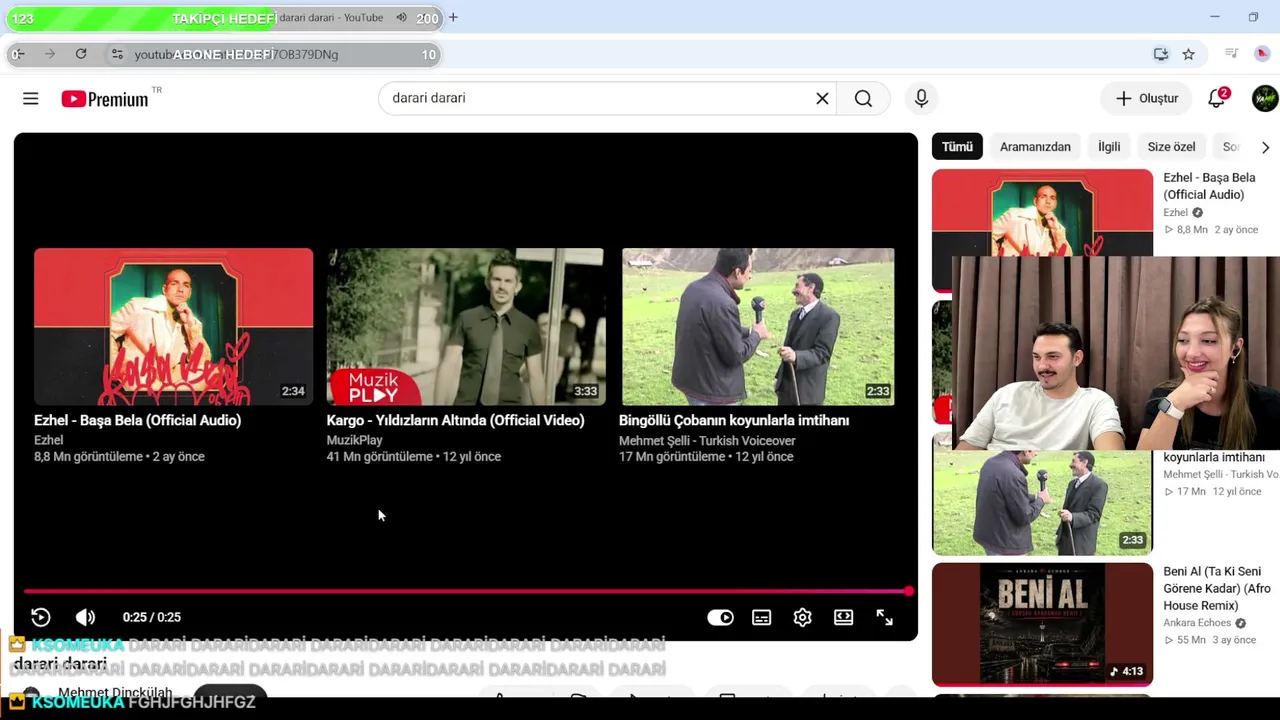Open the account avatar menu
Image resolution: width=1280 pixels, height=720 pixels.
[x=1265, y=98]
